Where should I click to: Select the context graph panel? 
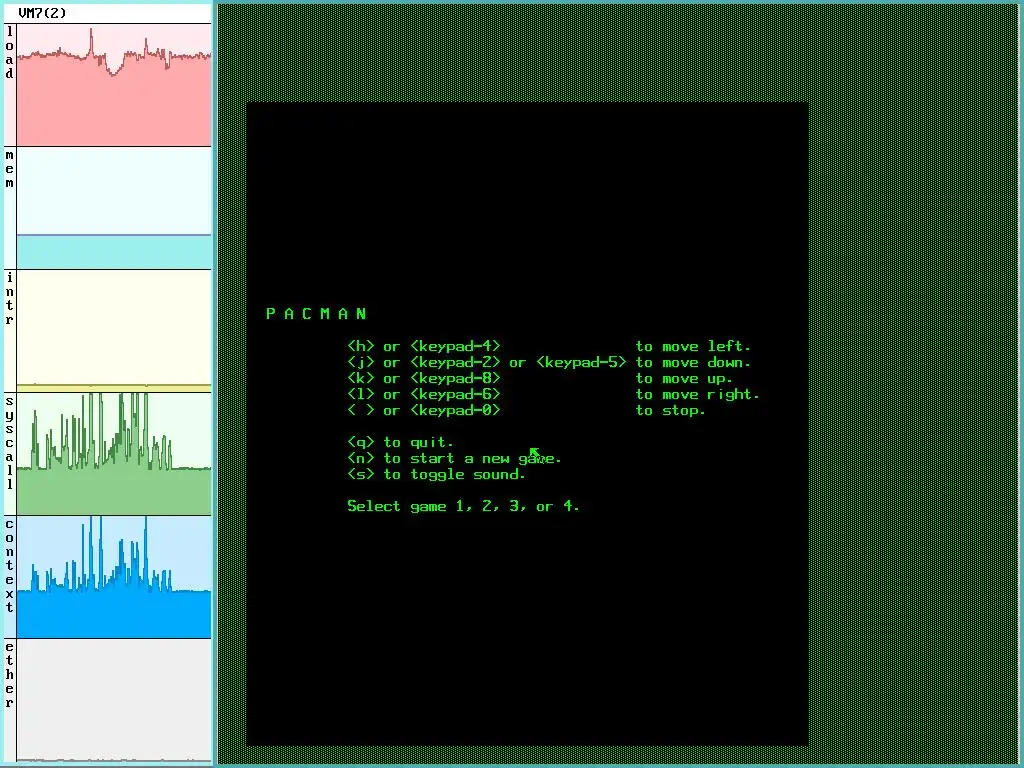tap(114, 577)
